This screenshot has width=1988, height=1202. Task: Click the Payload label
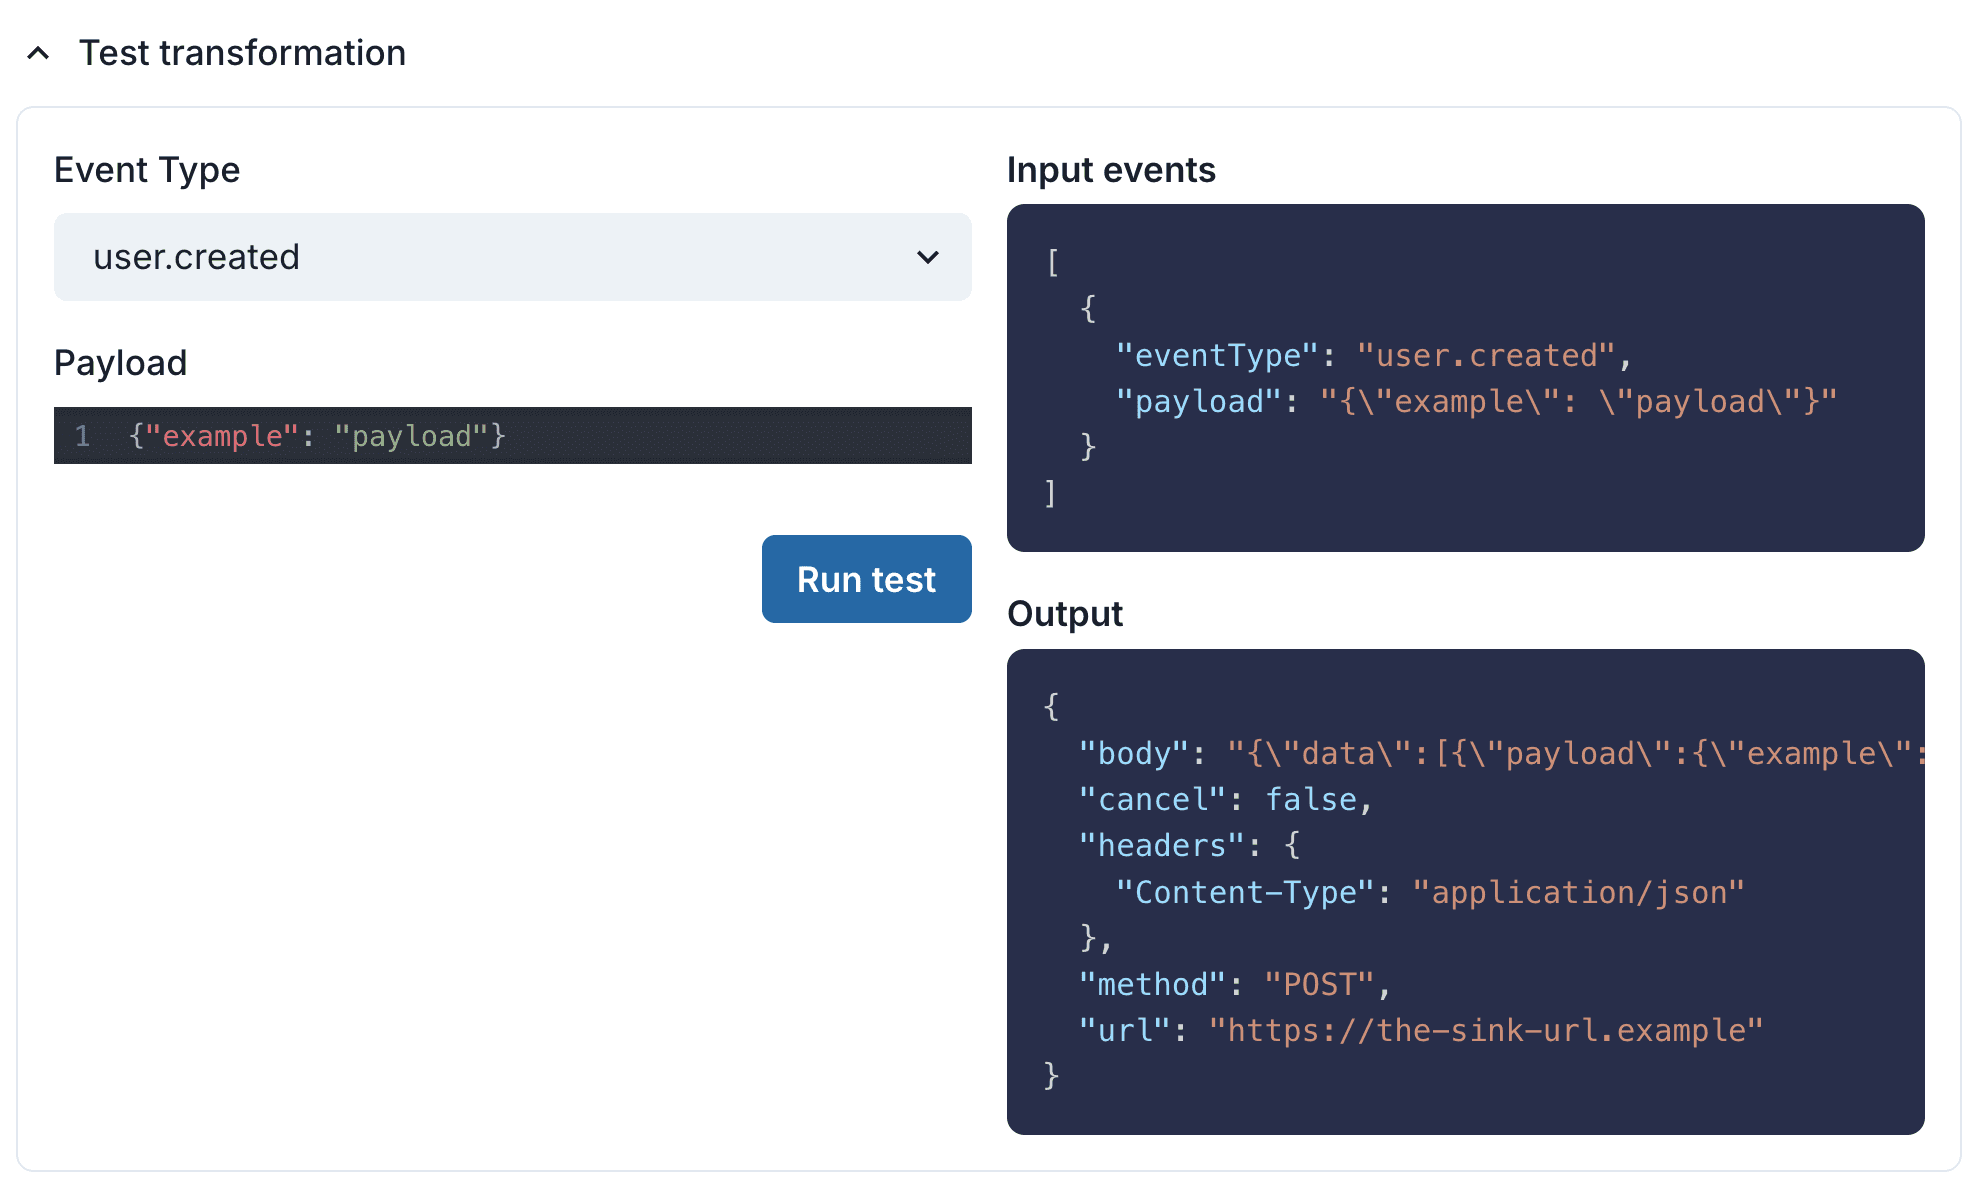tap(120, 363)
